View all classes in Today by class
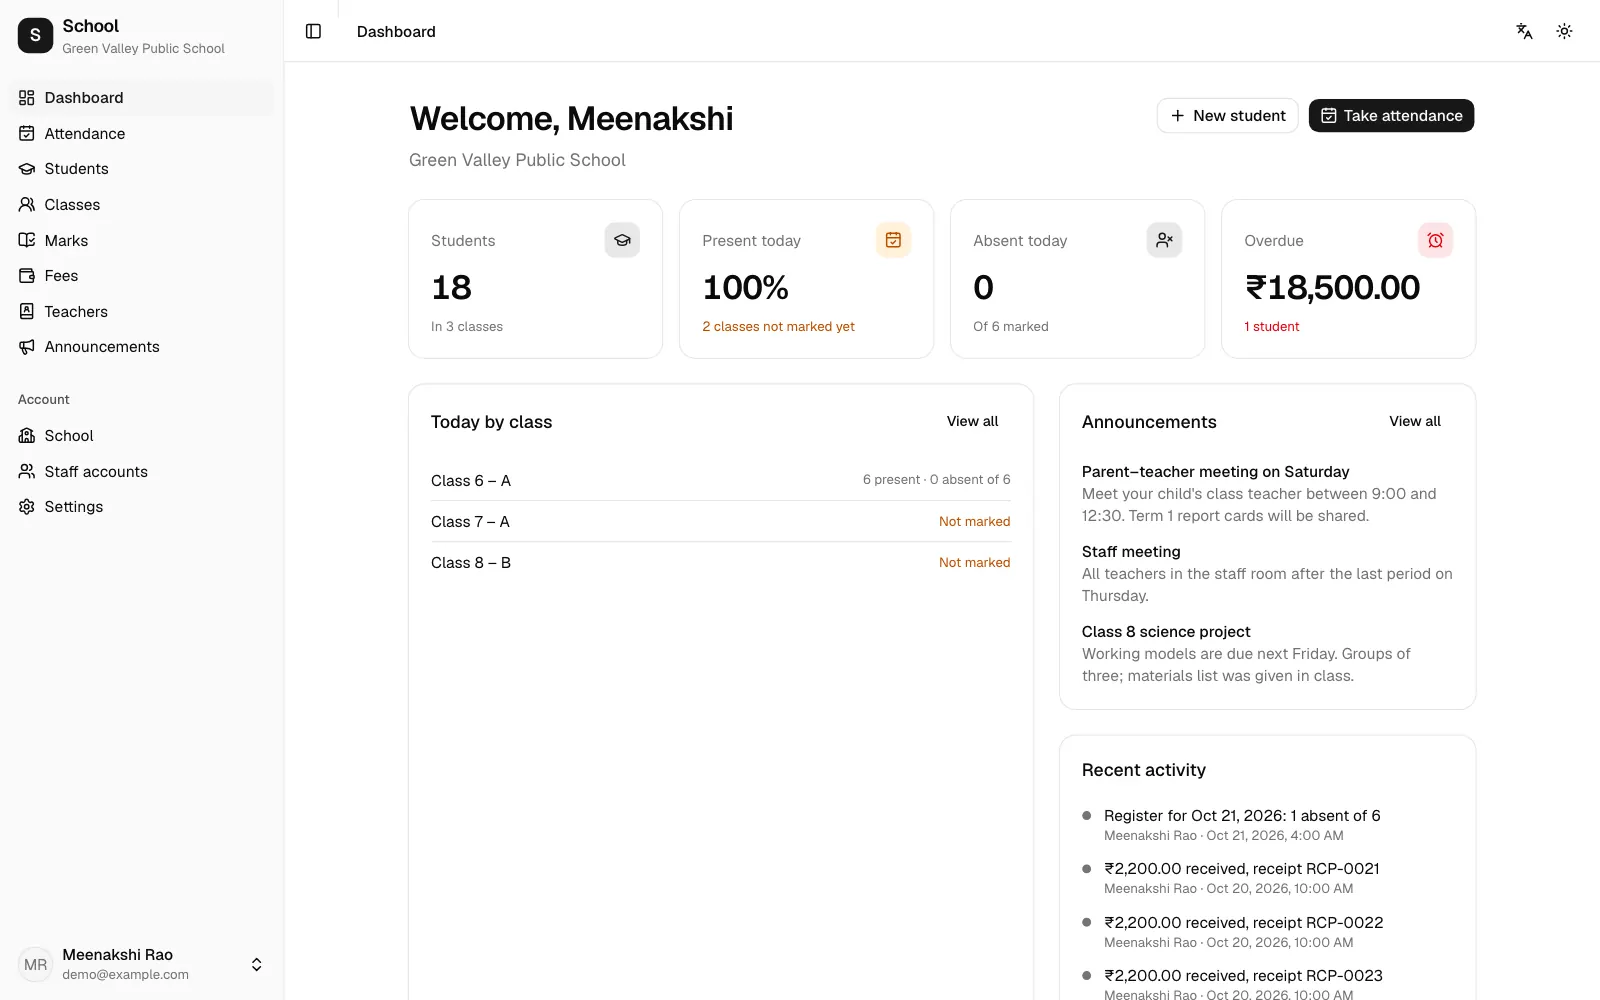This screenshot has width=1600, height=1000. (x=972, y=421)
